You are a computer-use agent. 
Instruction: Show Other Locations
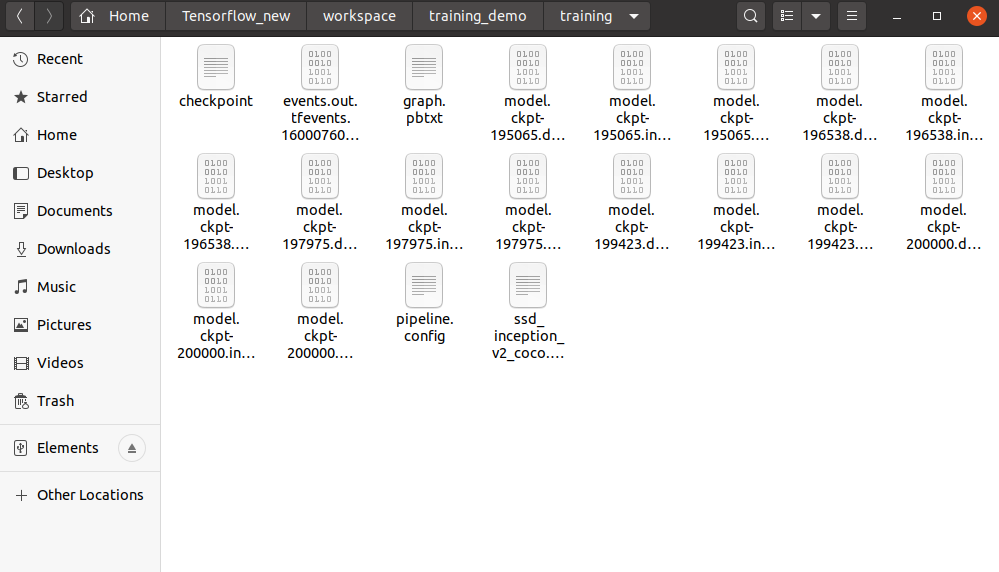pos(90,495)
